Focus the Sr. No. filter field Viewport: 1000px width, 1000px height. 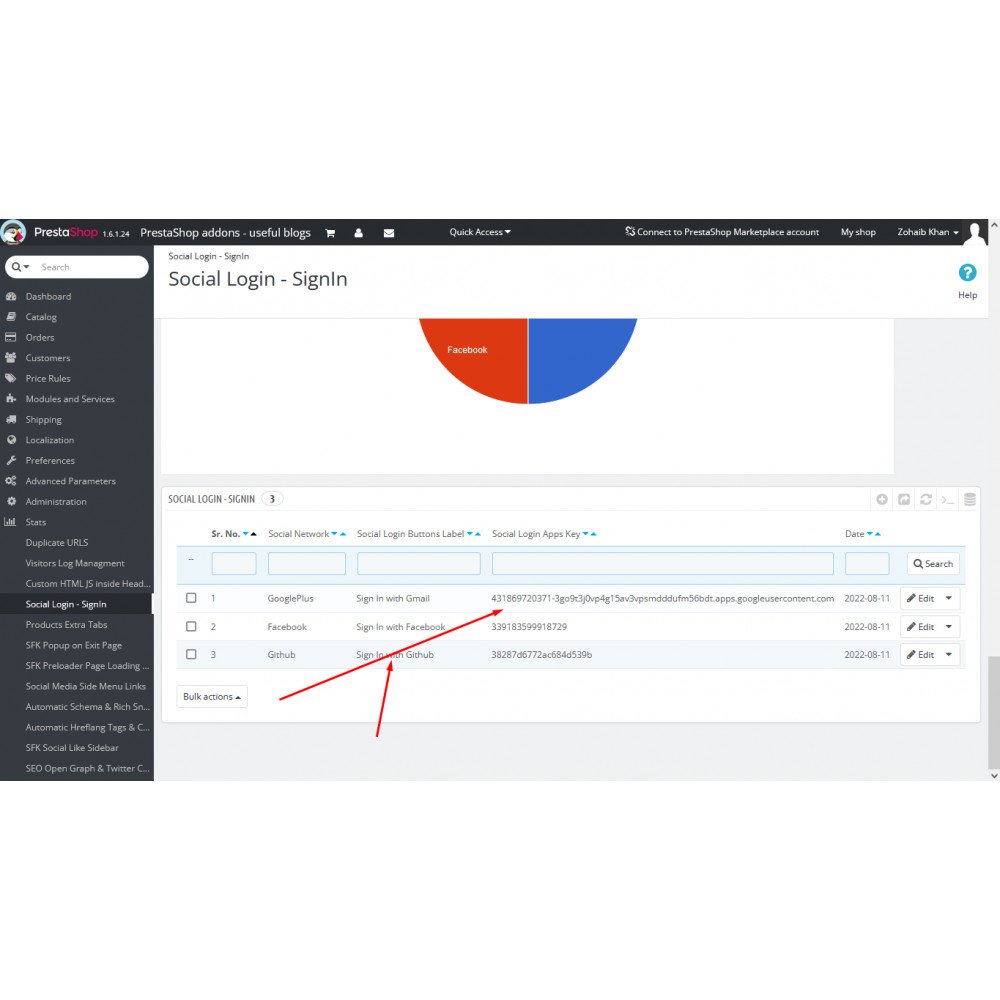pyautogui.click(x=234, y=564)
